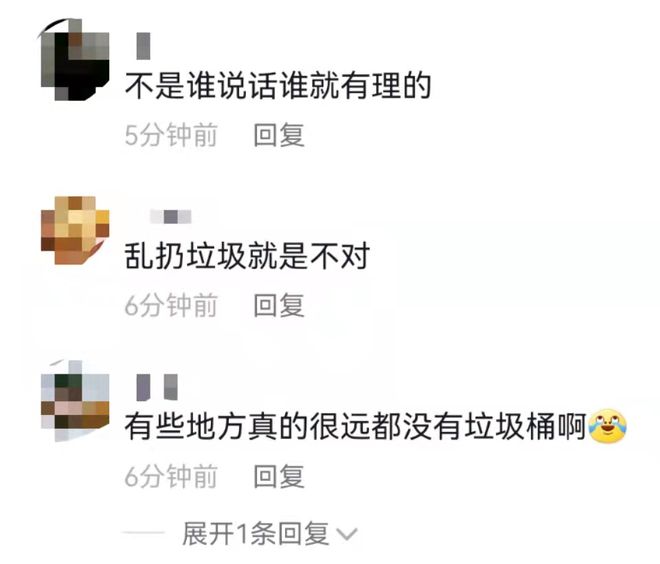This screenshot has height=564, width=660.
Task: Reply to the comment about no trash cans
Action: click(x=279, y=476)
